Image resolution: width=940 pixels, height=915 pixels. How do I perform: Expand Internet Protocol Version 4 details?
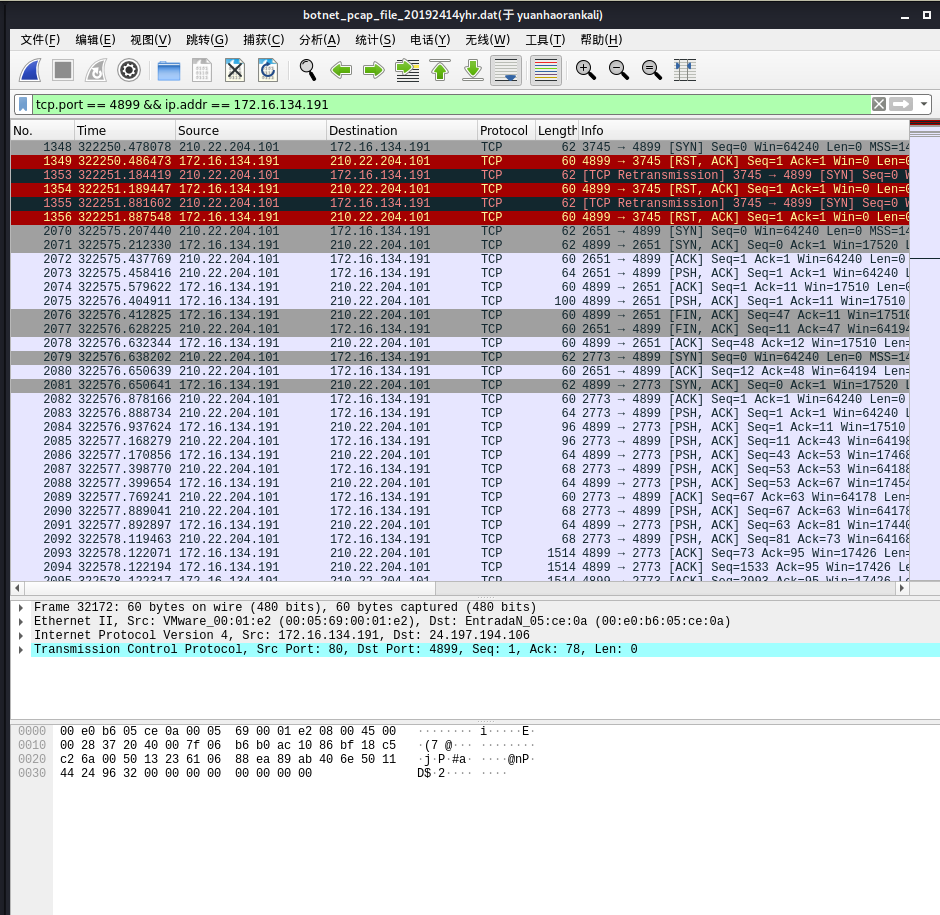point(21,636)
